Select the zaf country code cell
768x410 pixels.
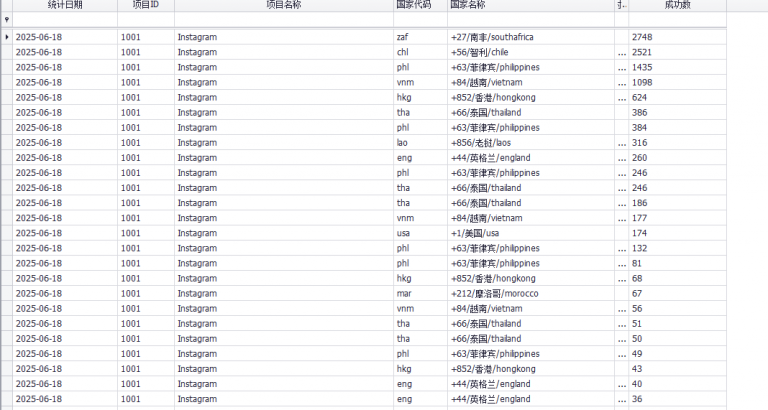pos(421,37)
